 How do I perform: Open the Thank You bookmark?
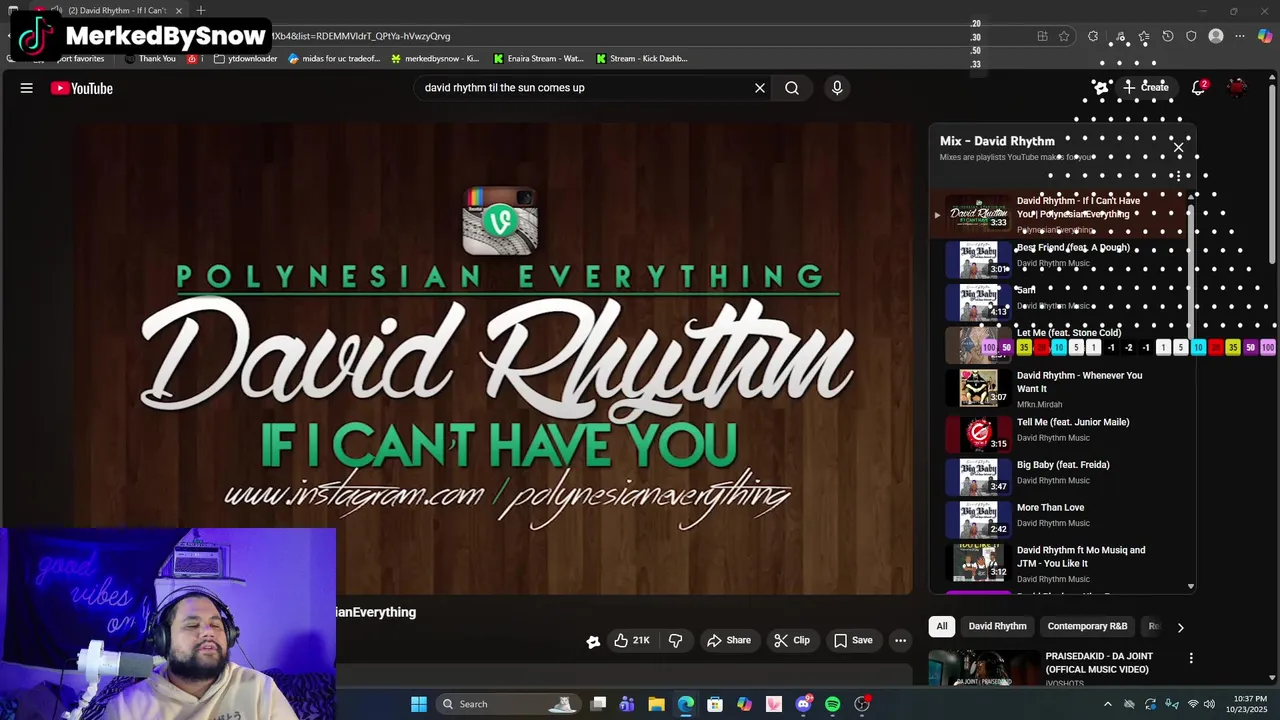tap(150, 58)
